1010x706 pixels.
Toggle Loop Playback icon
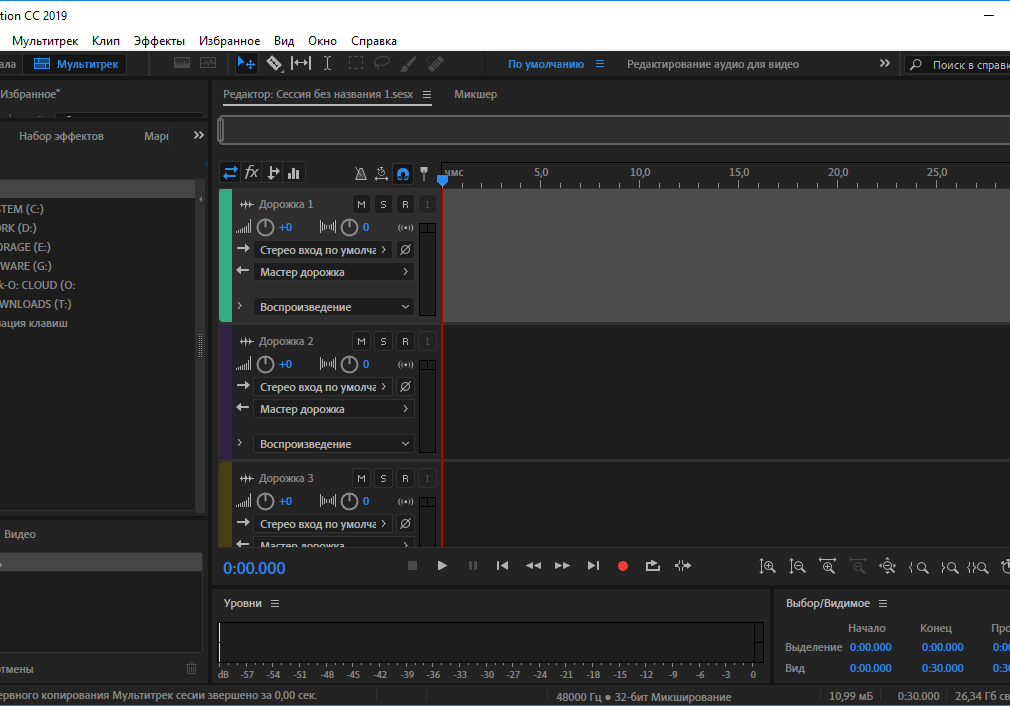(x=653, y=566)
